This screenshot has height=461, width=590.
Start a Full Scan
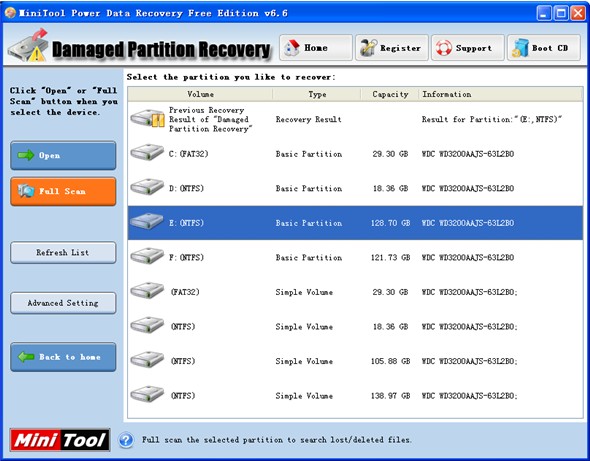(x=63, y=192)
